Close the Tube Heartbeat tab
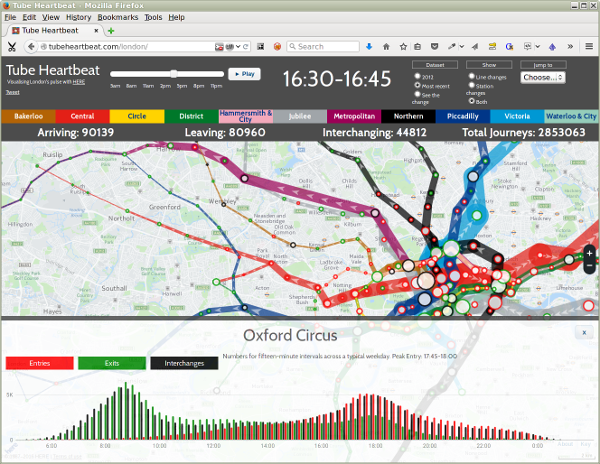The height and width of the screenshot is (464, 600). point(96,31)
